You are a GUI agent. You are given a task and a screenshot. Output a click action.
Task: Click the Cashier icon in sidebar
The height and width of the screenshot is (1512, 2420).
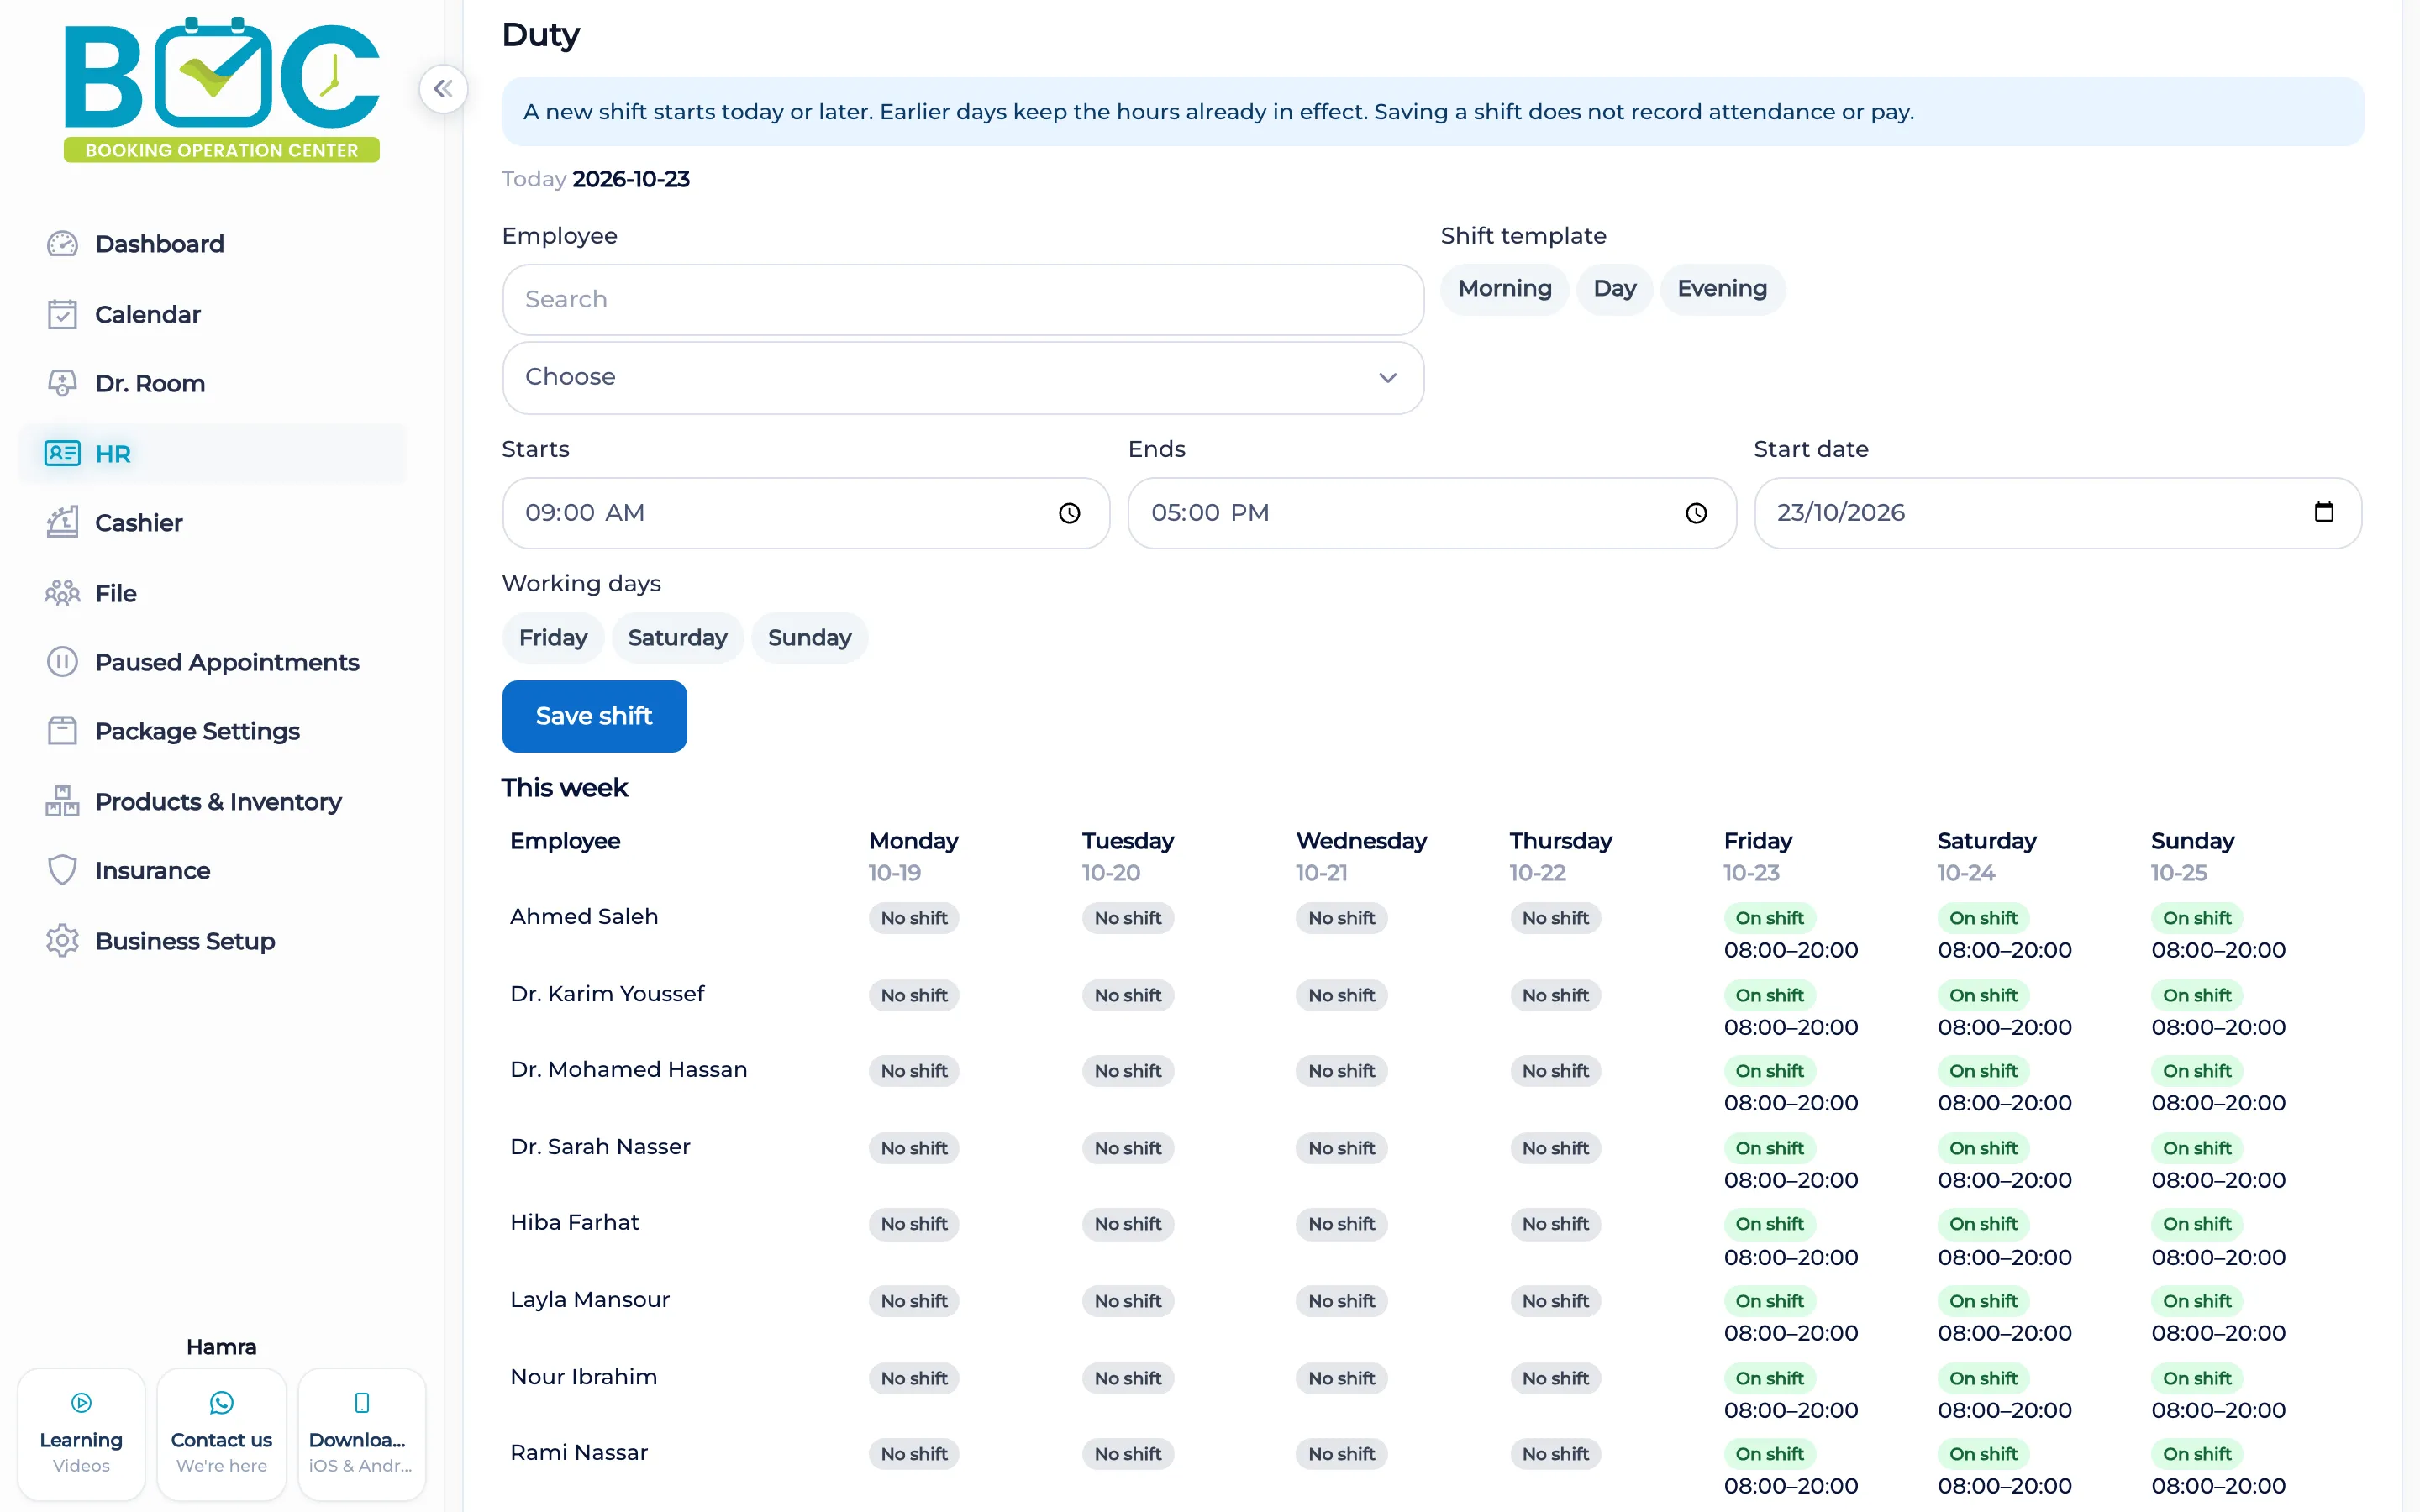click(62, 522)
